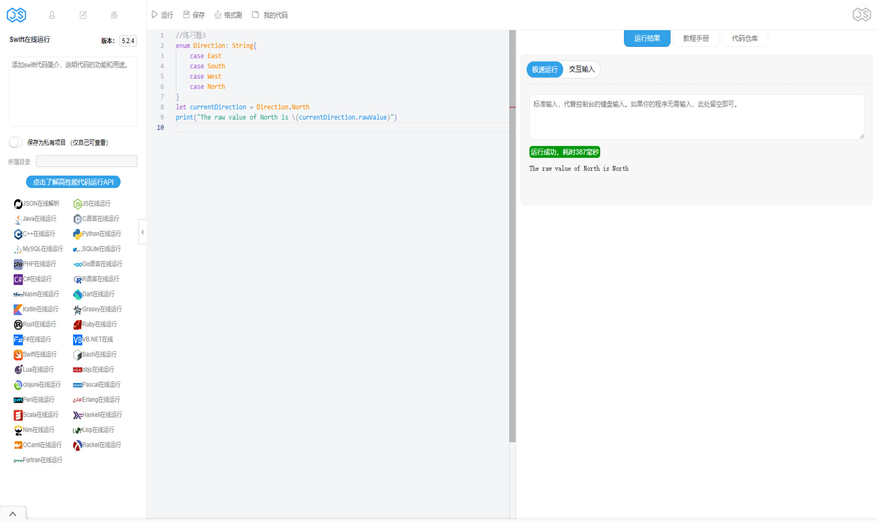Open 我的代码 in the toolbar
Screen dimensions: 877x522
click(x=270, y=15)
